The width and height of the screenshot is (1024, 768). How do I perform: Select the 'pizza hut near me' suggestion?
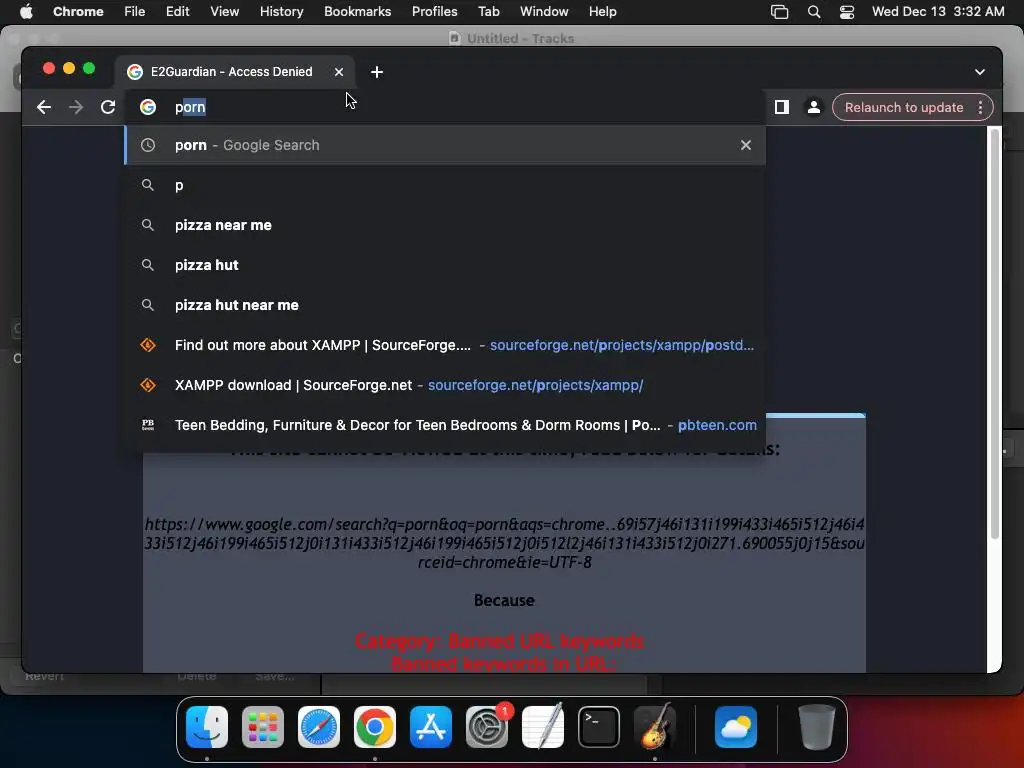pyautogui.click(x=445, y=305)
